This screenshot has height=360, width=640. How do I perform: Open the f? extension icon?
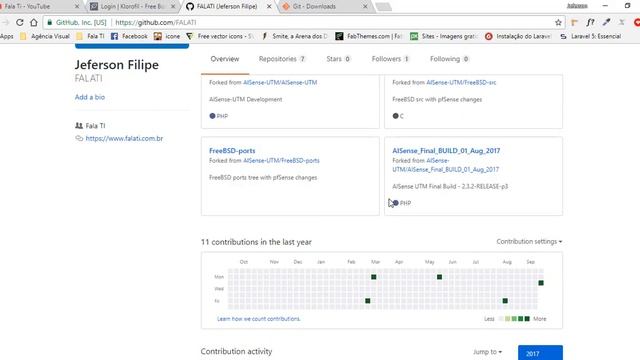tap(590, 22)
